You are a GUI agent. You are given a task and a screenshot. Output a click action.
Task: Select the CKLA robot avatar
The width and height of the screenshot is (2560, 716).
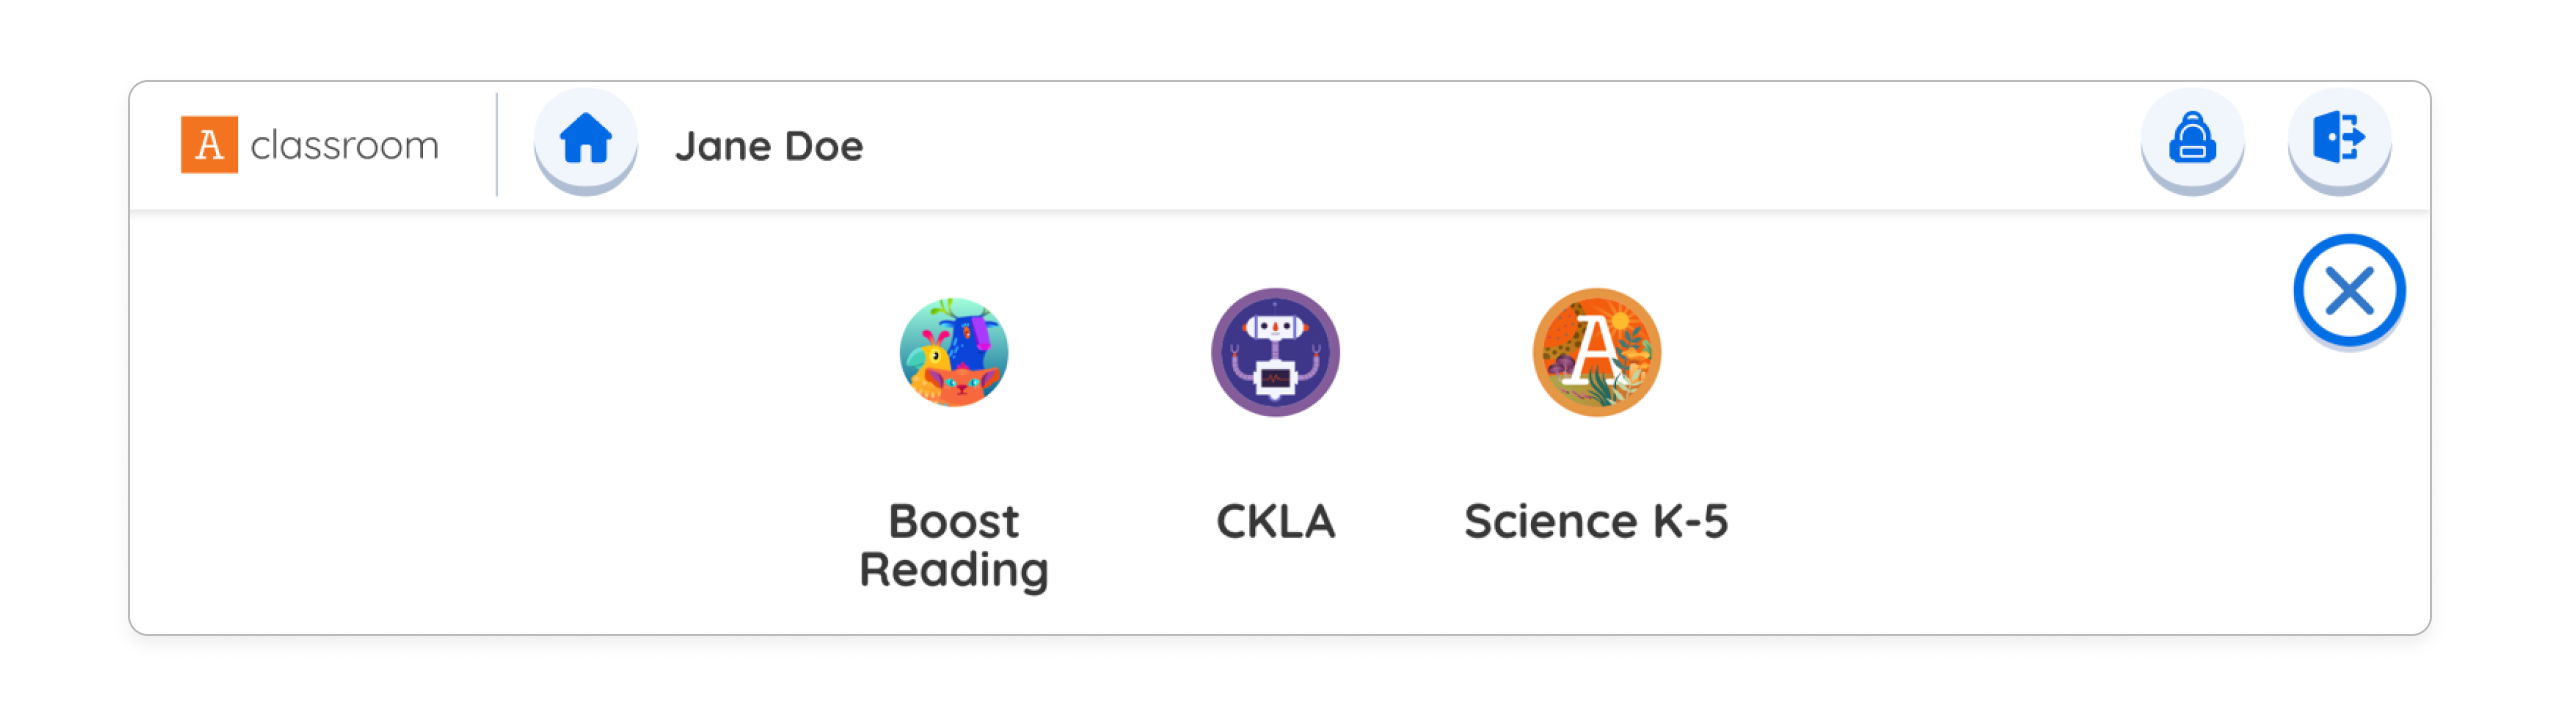[x=1275, y=352]
